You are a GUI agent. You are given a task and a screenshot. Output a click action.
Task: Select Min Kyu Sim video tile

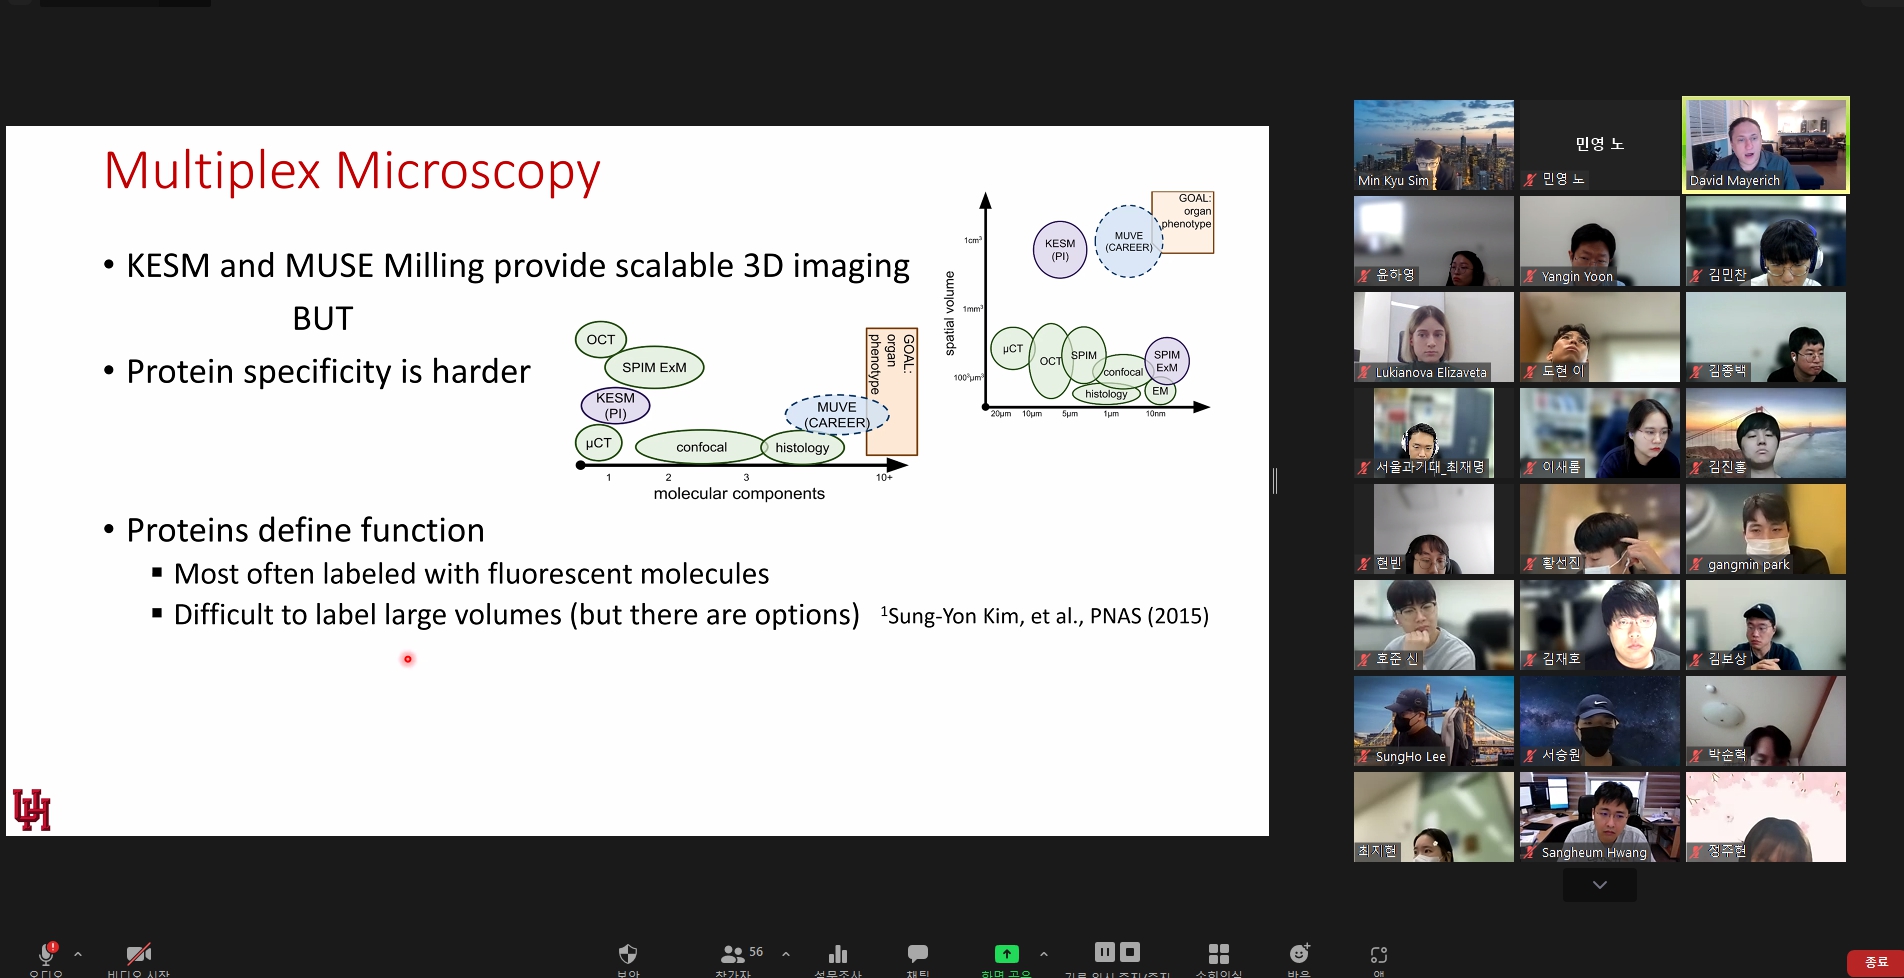pos(1434,145)
